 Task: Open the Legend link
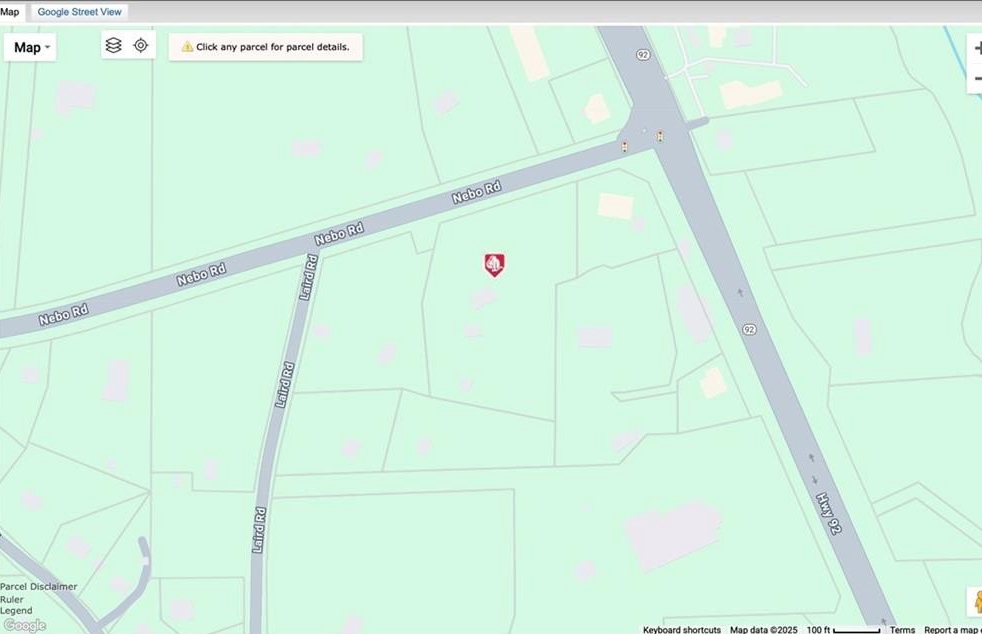pyautogui.click(x=16, y=610)
